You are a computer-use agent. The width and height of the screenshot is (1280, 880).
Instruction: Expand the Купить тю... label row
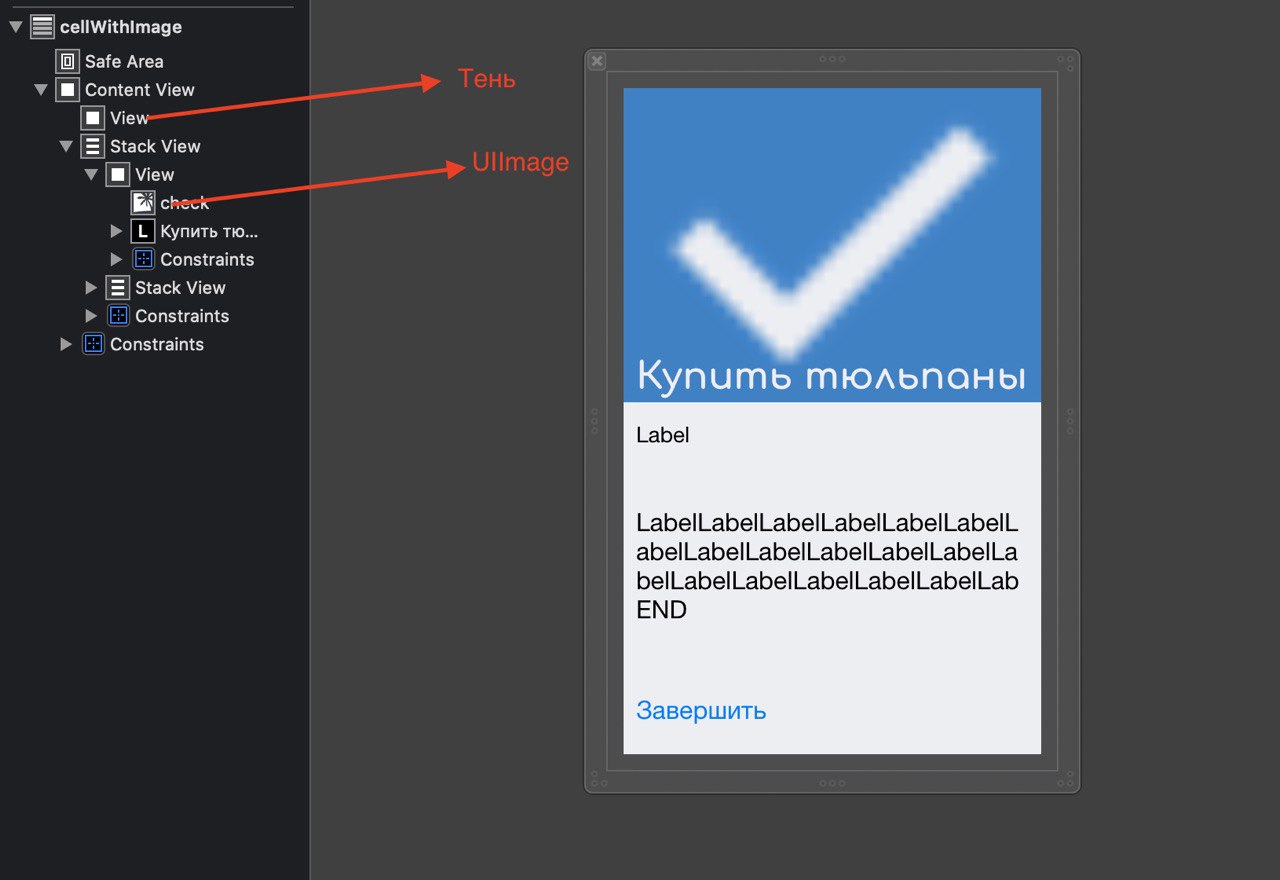pos(116,231)
